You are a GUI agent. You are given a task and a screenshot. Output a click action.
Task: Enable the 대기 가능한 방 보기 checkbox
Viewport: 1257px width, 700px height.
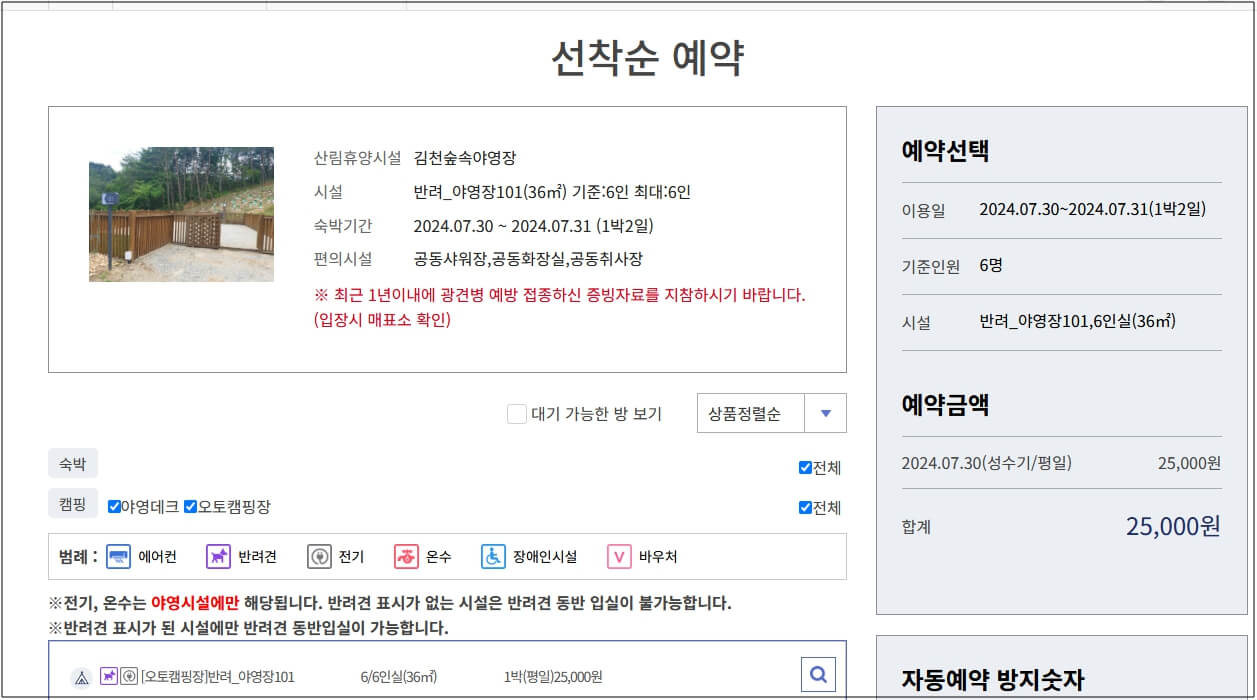coord(516,414)
